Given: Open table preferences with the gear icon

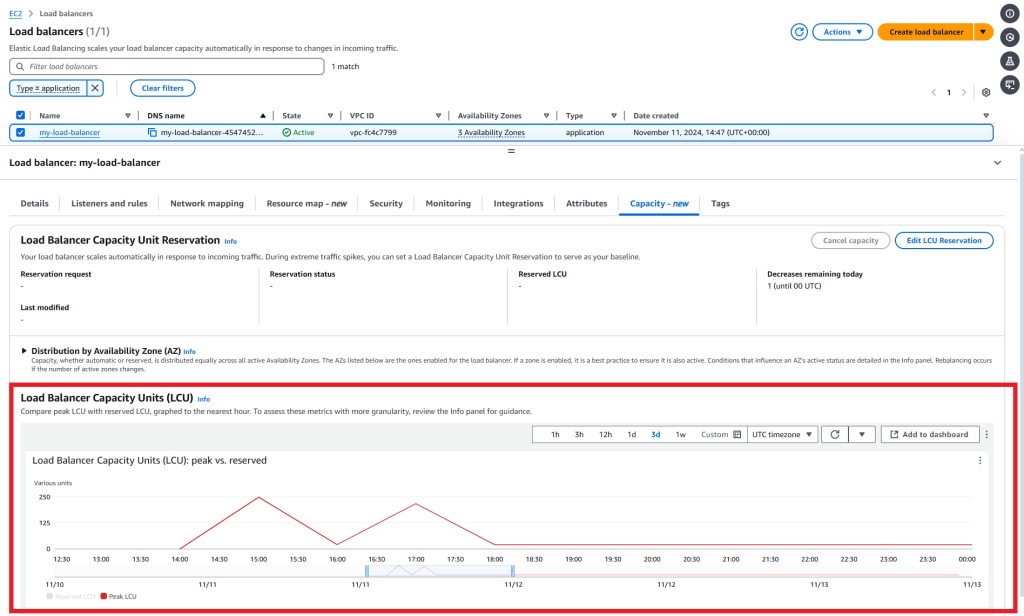Looking at the screenshot, I should (x=985, y=91).
